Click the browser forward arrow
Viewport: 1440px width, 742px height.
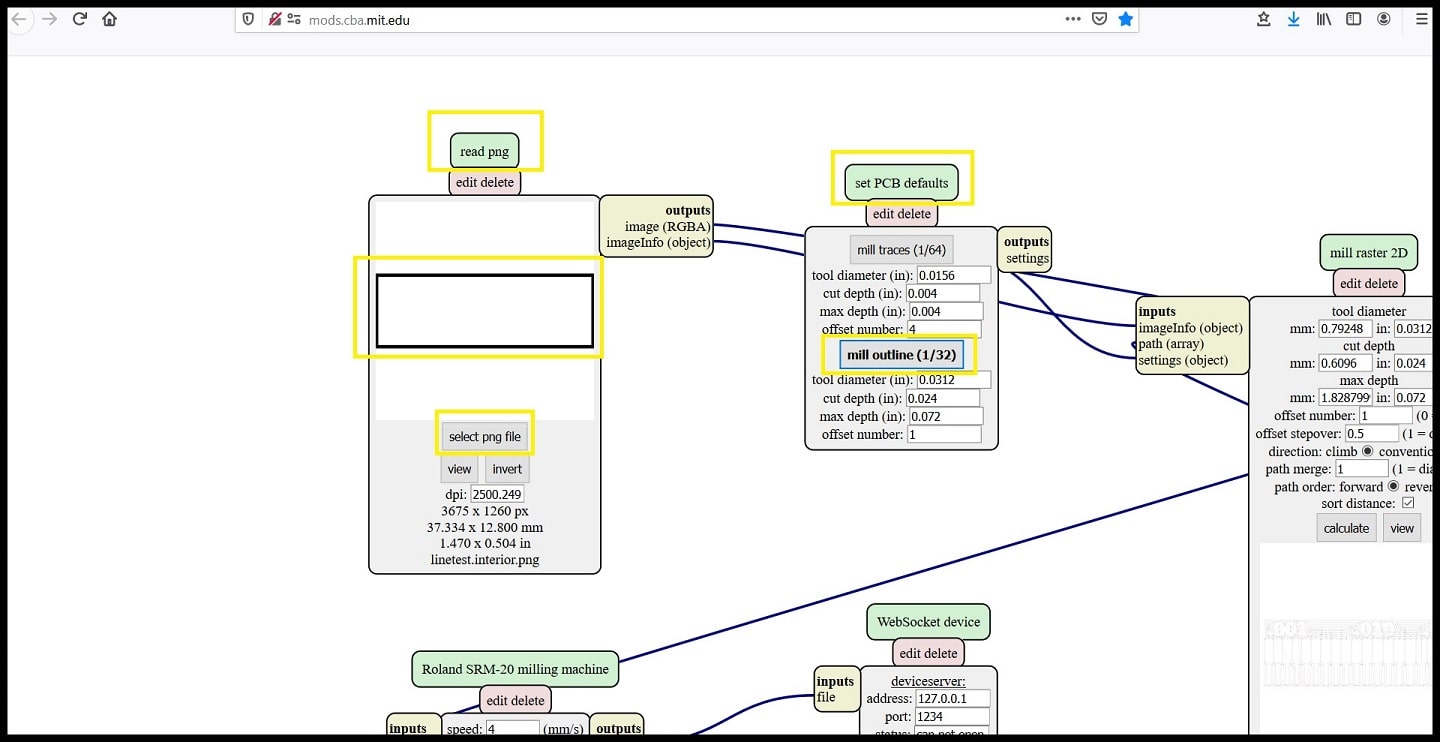tap(49, 19)
